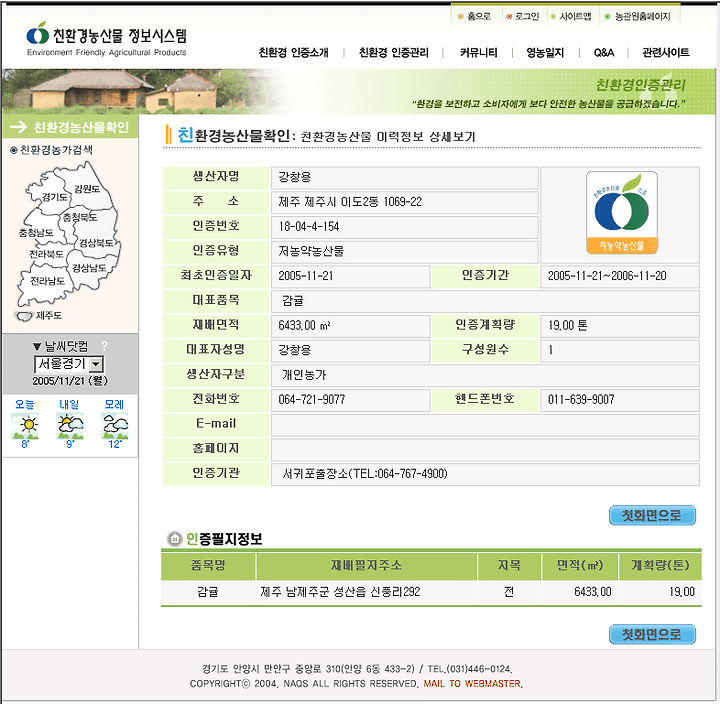Screen dimensions: 720x704
Task: Open the 친환경 인증관리 menu
Action: (394, 52)
